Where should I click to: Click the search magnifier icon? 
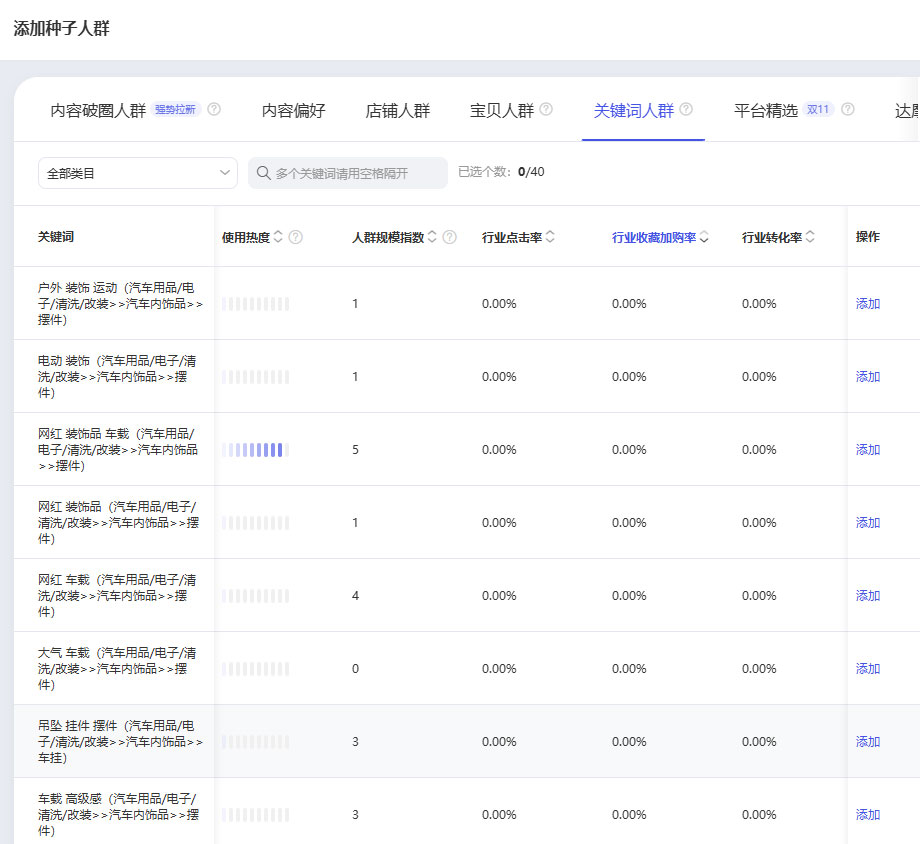pos(263,173)
